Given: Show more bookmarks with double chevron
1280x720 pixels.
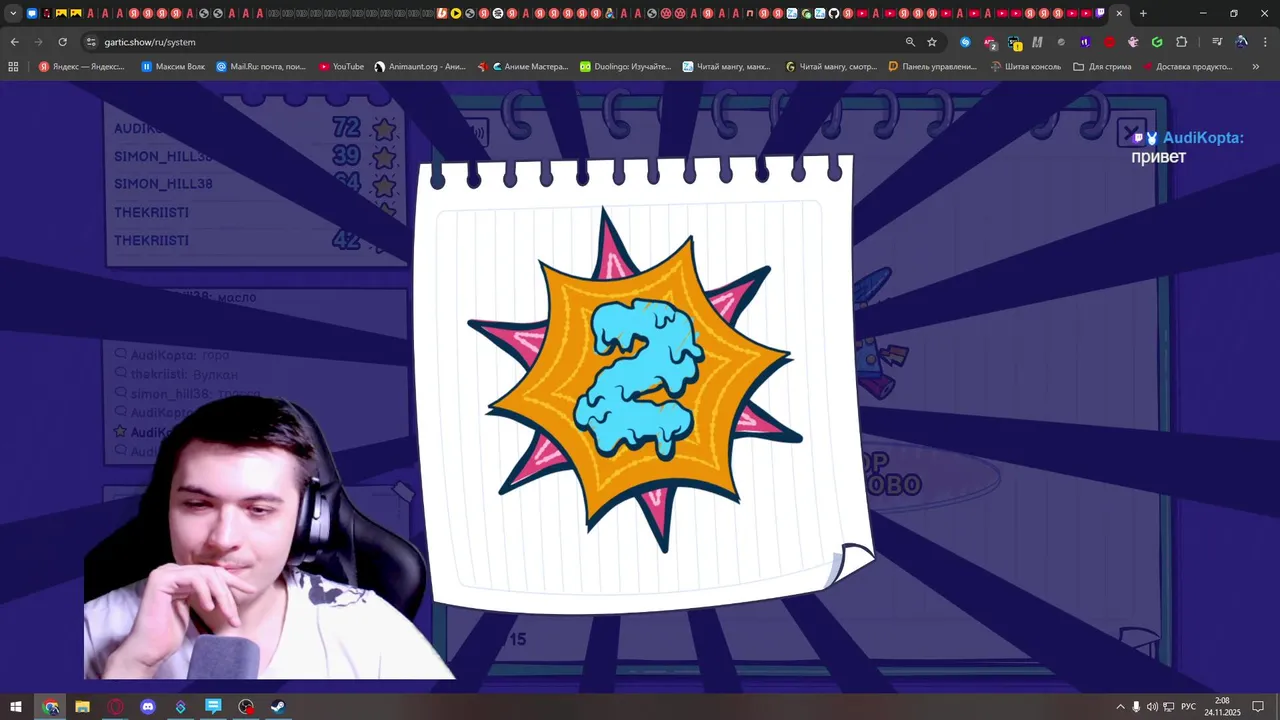Looking at the screenshot, I should [1256, 67].
